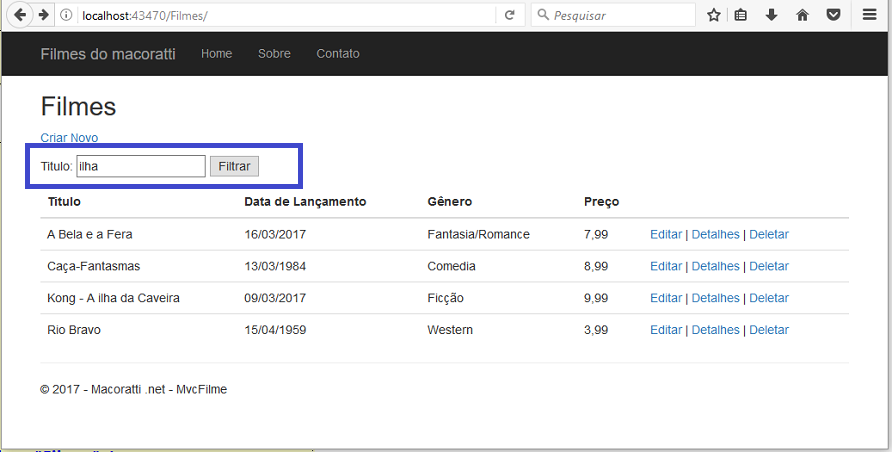Click the date 13/03/1984
892x452 pixels.
click(275, 266)
